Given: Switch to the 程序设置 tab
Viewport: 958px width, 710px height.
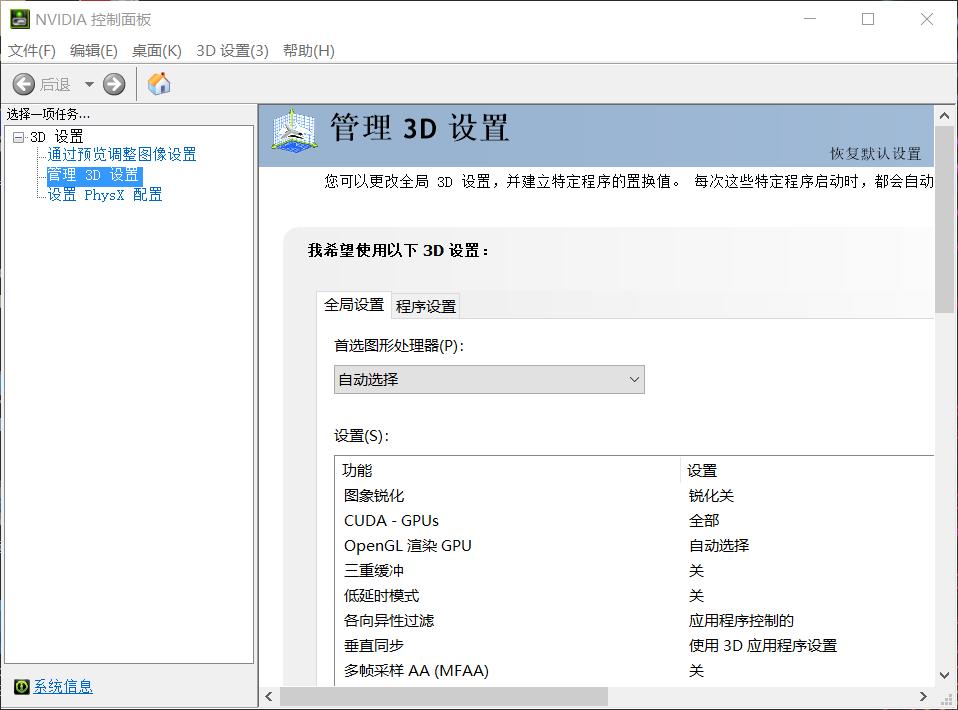Looking at the screenshot, I should 427,305.
